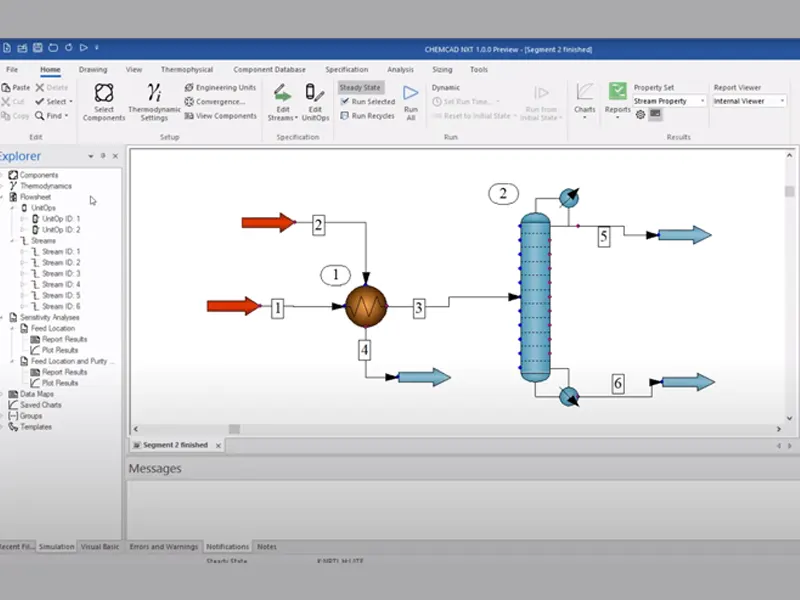This screenshot has width=800, height=600.
Task: Close Segment 2 finished document tab
Action: (x=218, y=445)
